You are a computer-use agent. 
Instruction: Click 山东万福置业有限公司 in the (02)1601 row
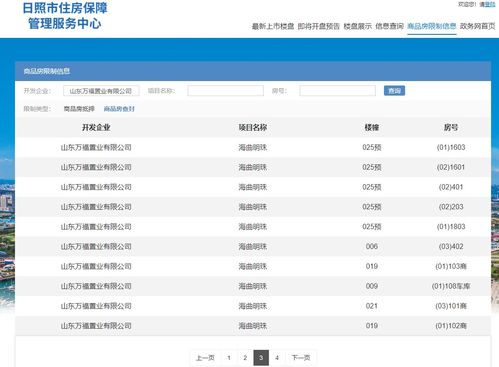(x=96, y=167)
